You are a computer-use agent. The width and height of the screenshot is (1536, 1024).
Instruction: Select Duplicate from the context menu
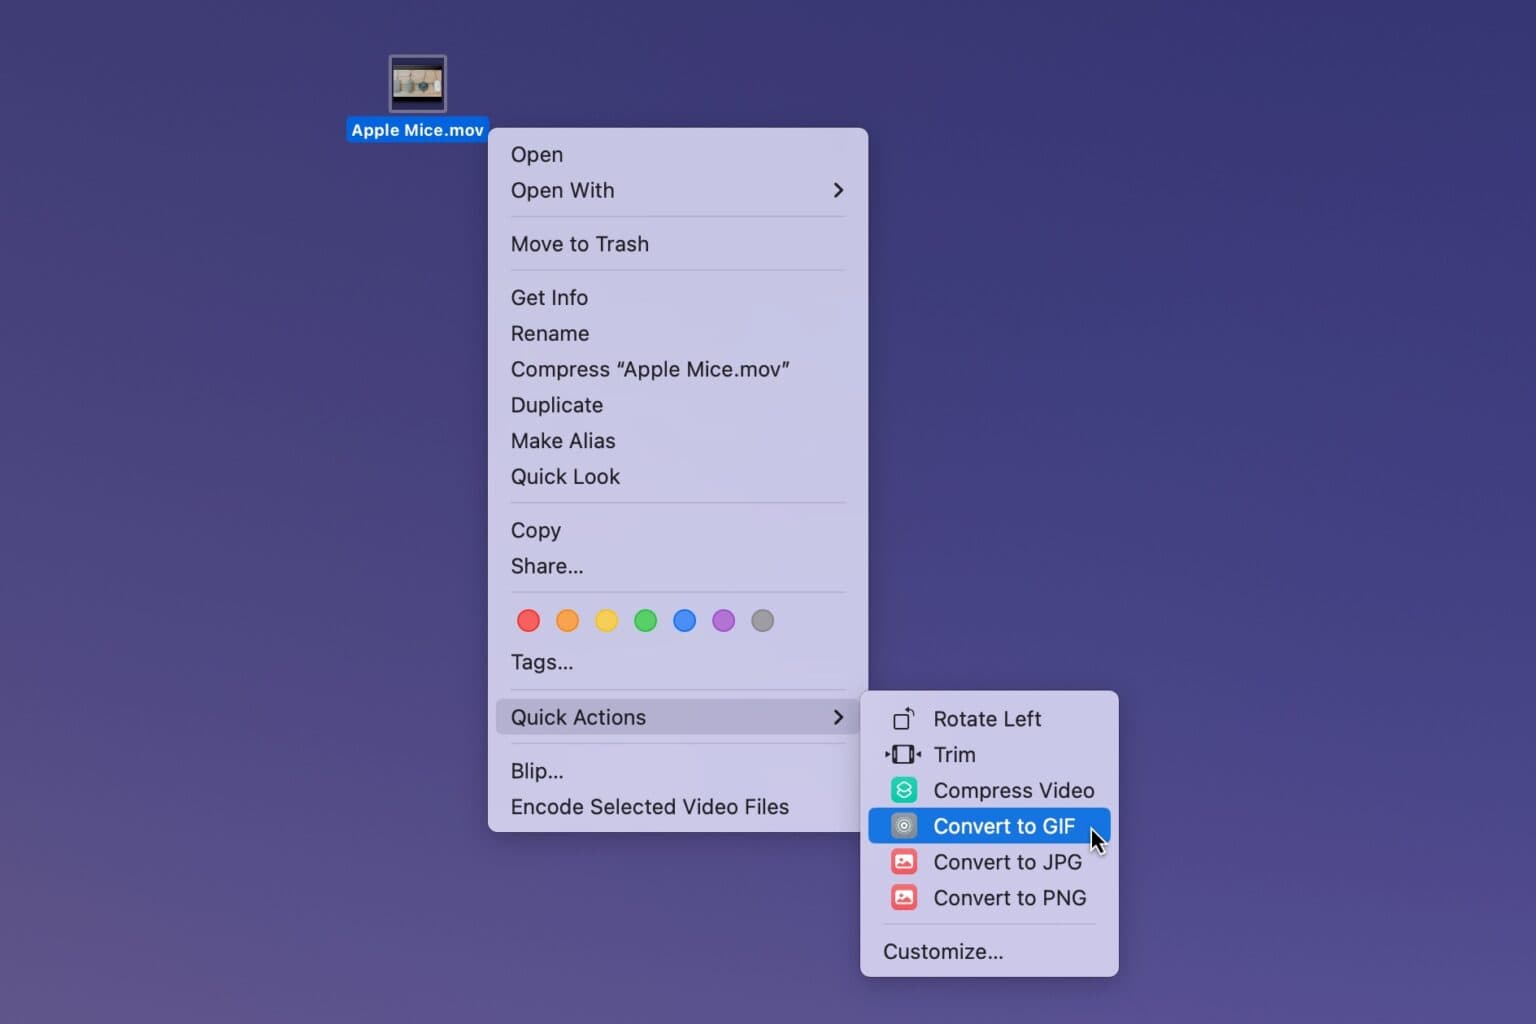(x=556, y=405)
